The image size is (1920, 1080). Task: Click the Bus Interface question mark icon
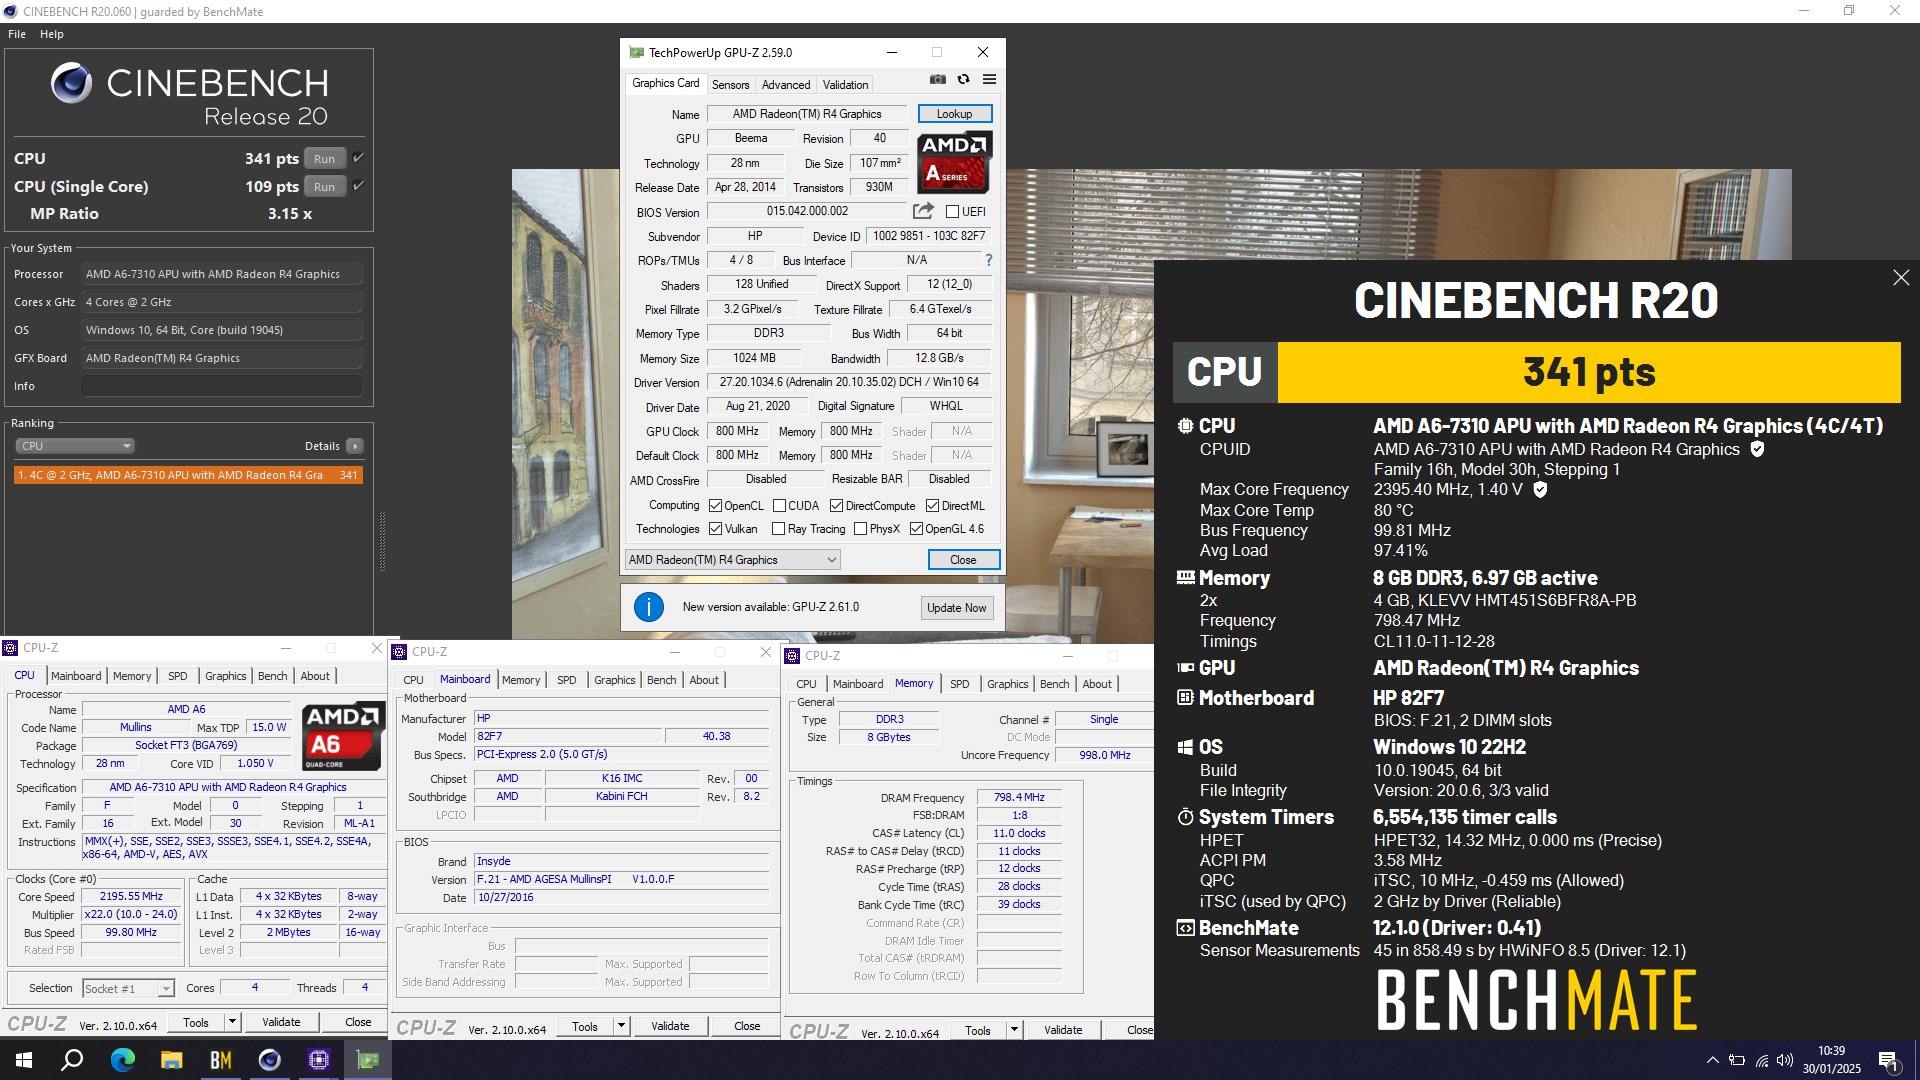(x=989, y=260)
